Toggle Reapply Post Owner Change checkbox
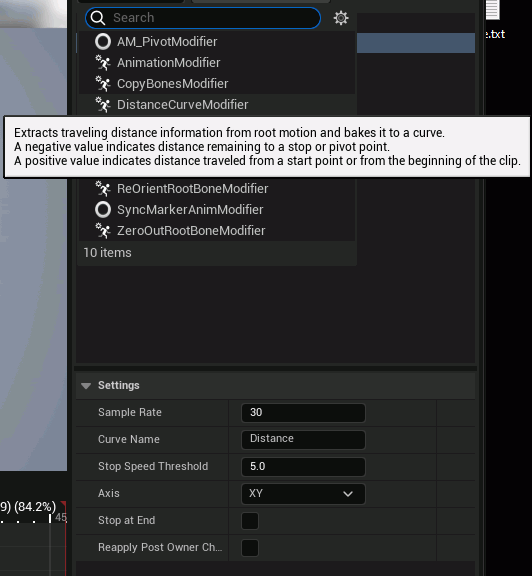The image size is (532, 576). (250, 548)
